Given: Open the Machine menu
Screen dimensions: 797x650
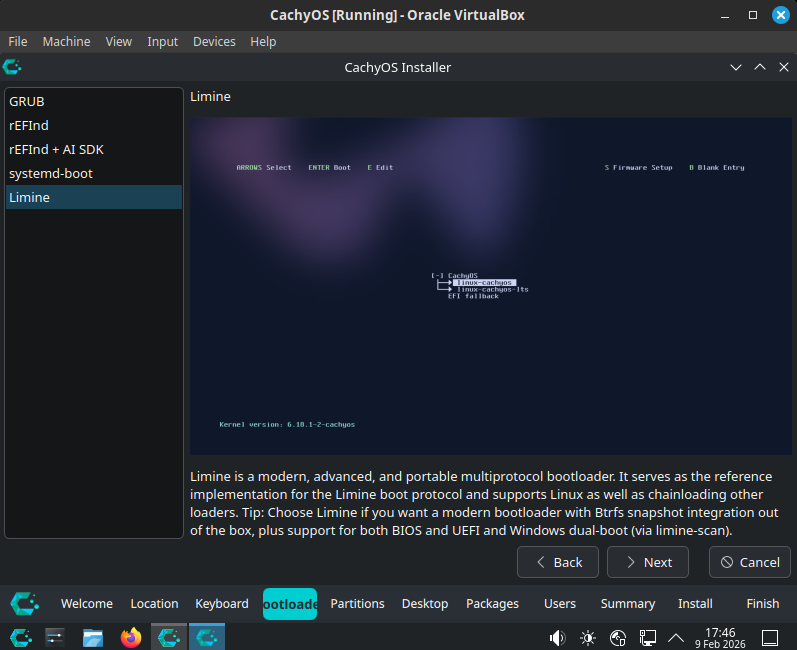Looking at the screenshot, I should point(66,41).
